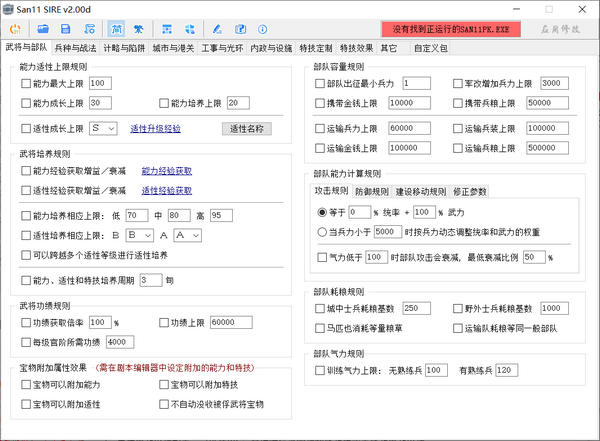Click the shield windows icon

pos(190,29)
